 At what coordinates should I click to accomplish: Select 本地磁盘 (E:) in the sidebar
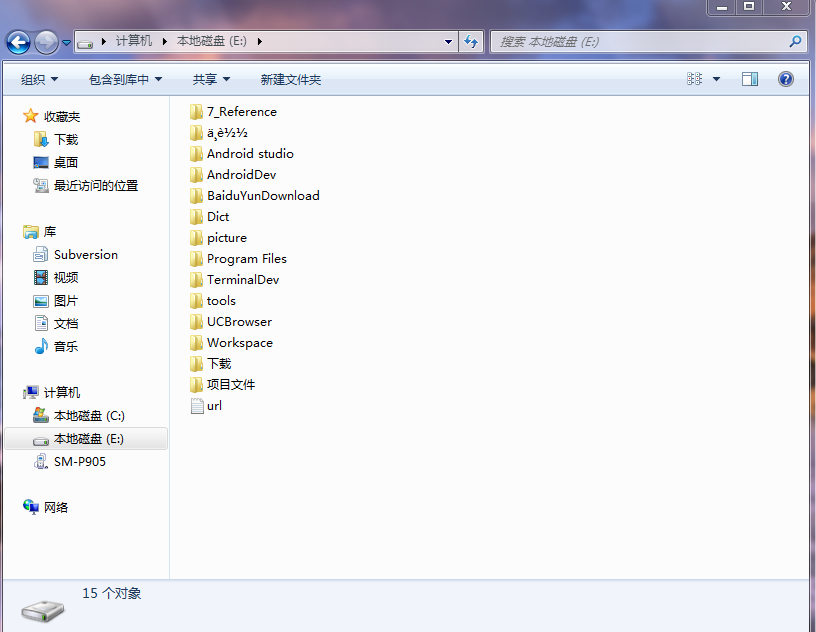[86, 439]
